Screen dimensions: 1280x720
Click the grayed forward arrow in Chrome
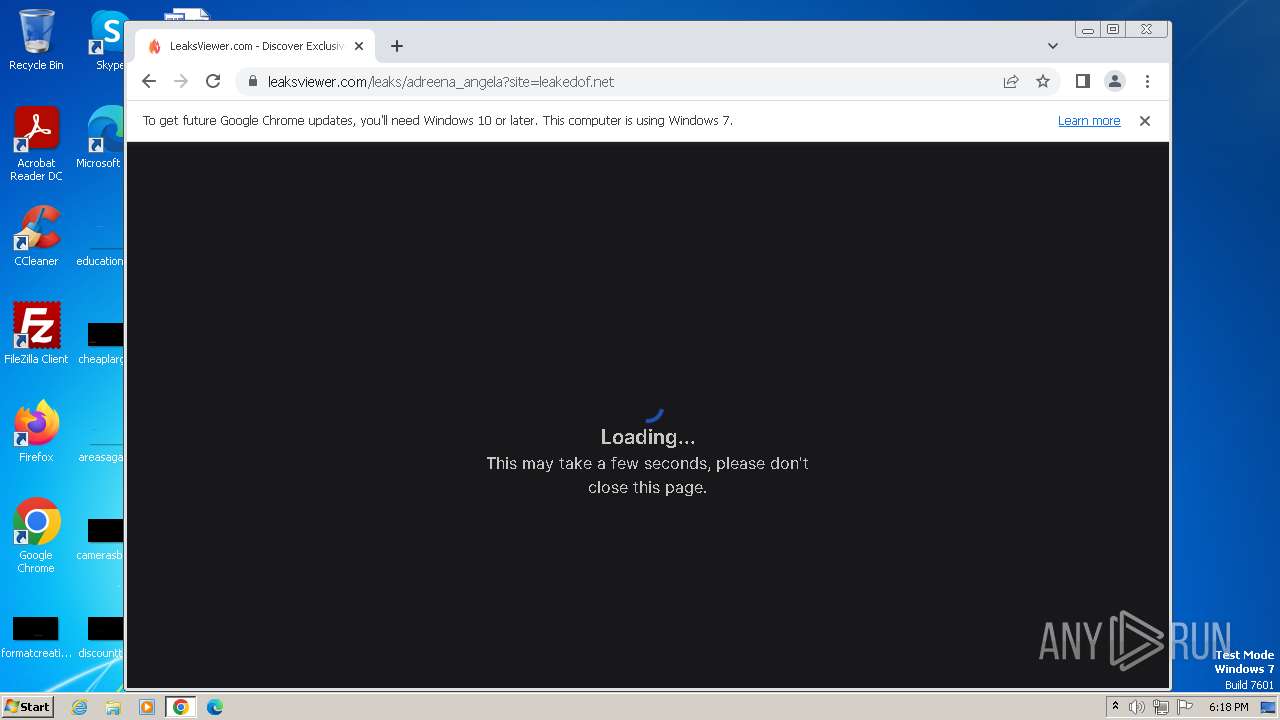tap(181, 82)
